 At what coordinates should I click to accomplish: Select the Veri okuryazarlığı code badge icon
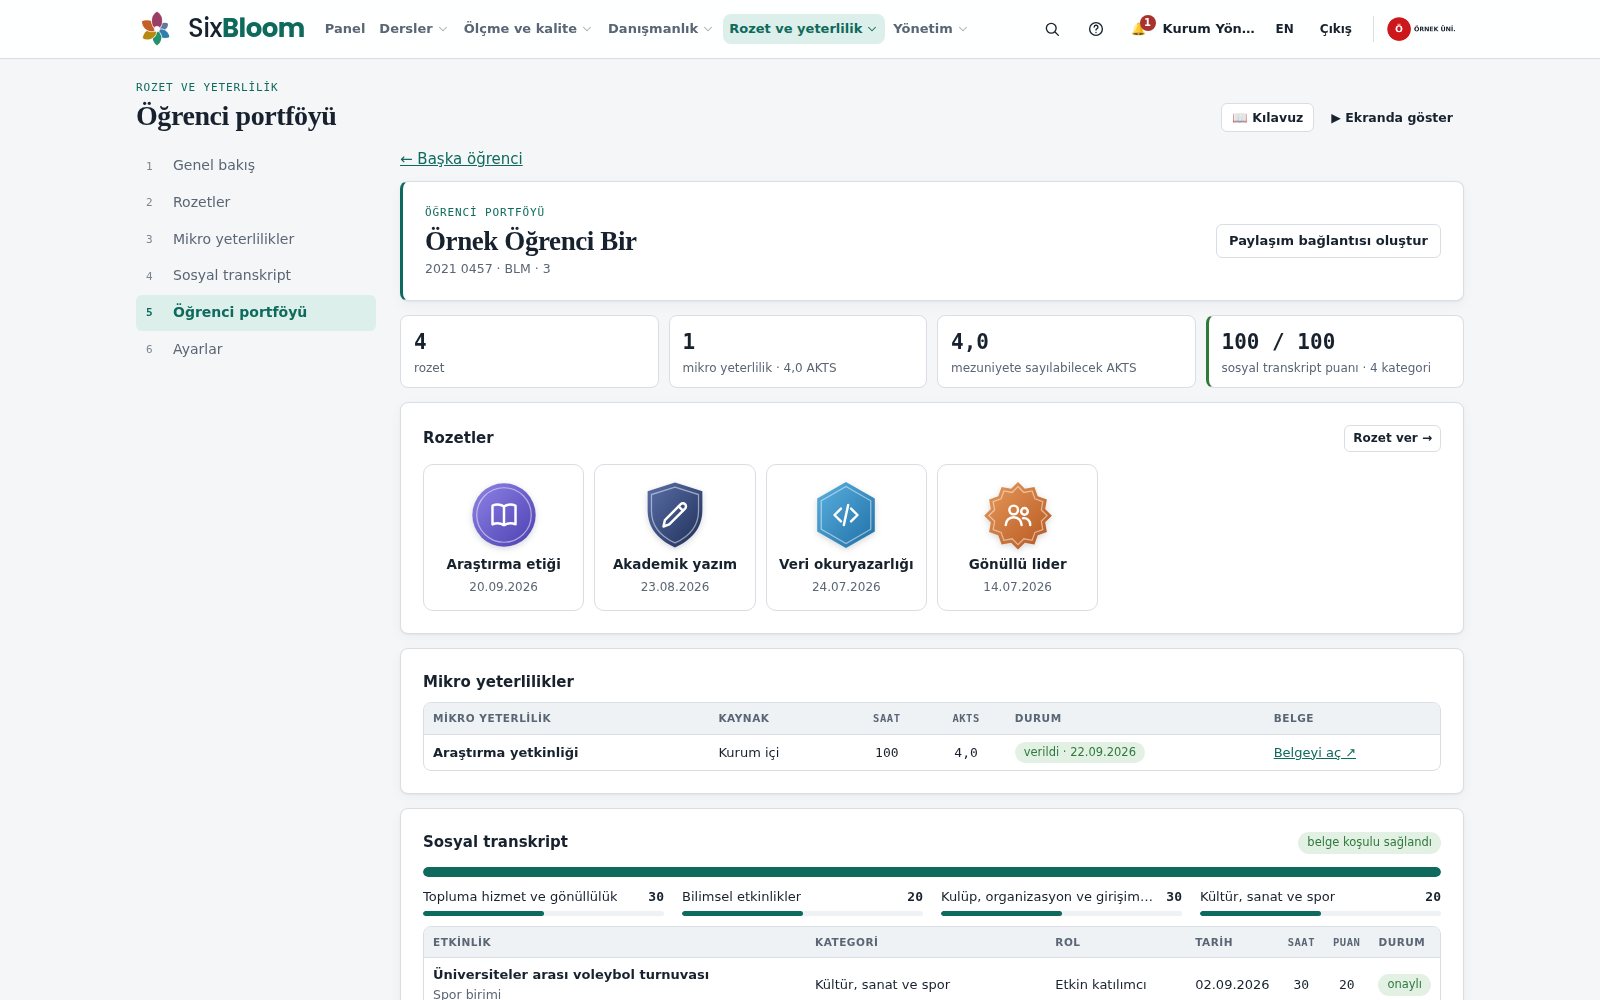[846, 515]
